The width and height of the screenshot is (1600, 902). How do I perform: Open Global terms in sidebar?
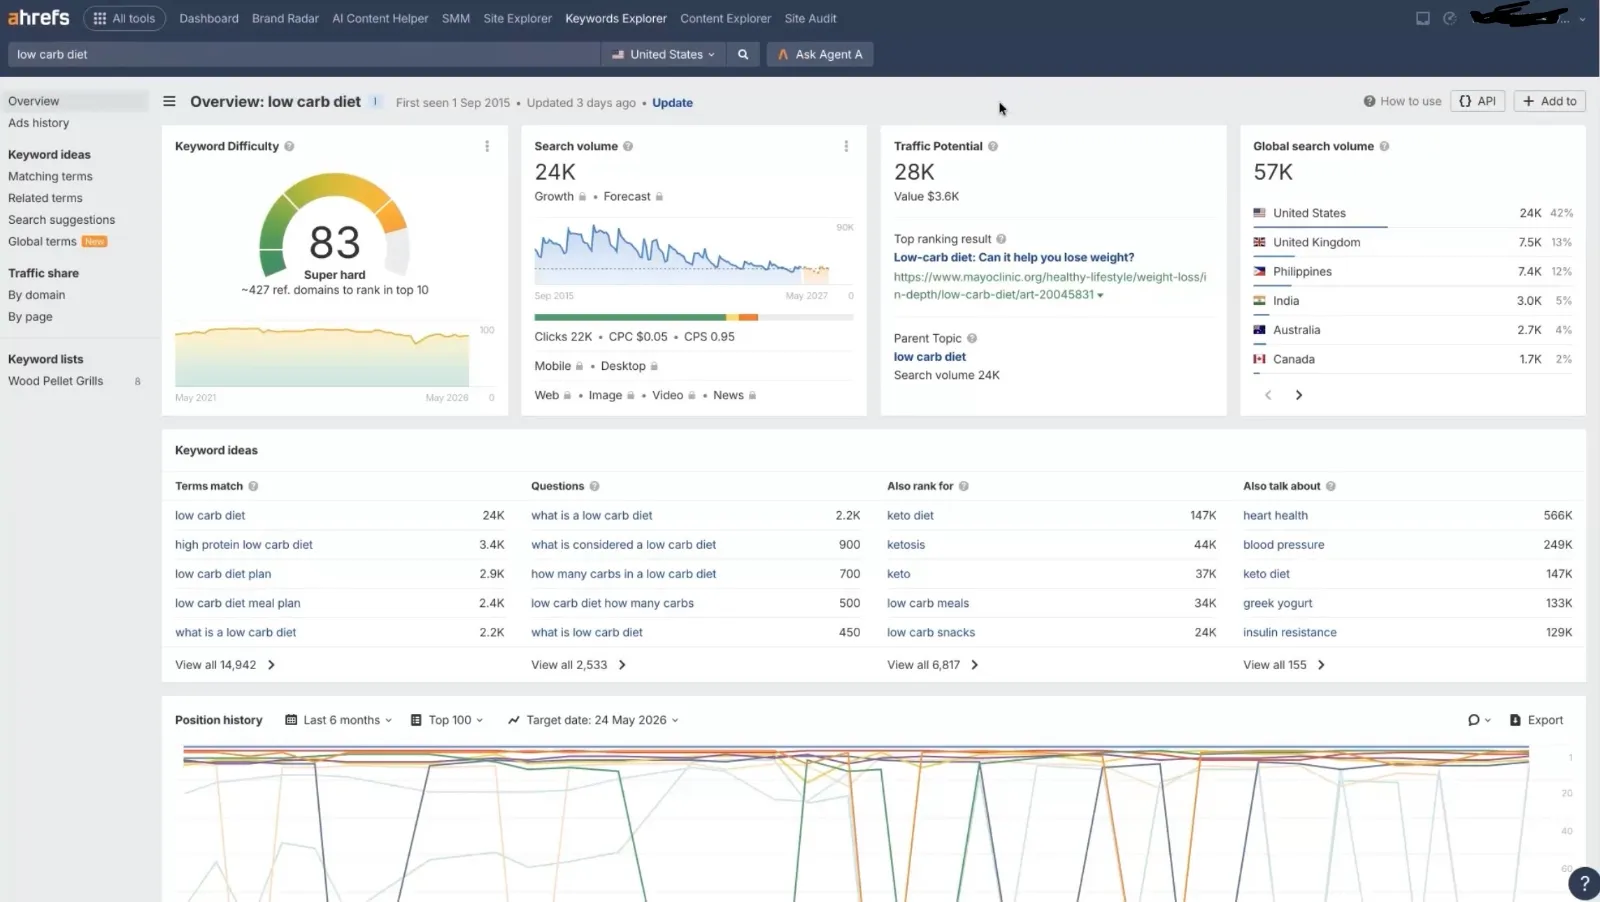point(42,241)
